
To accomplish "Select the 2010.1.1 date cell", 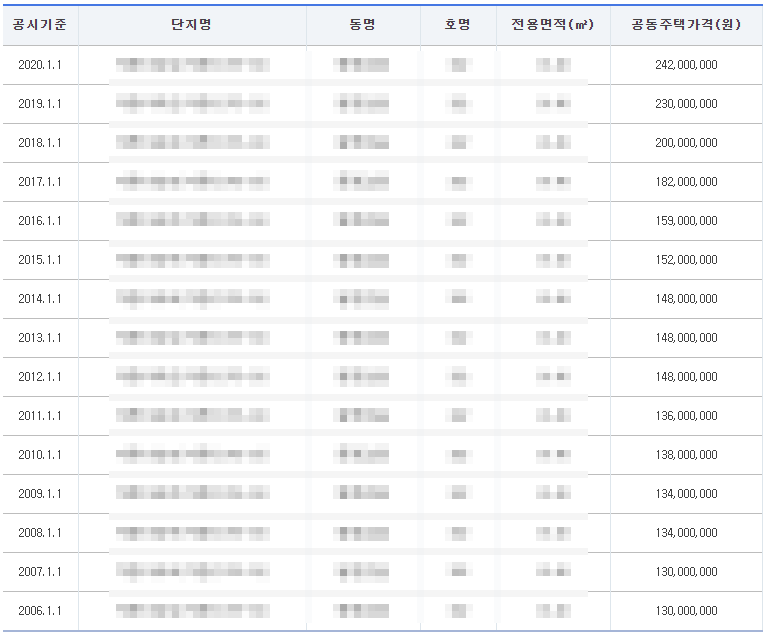I will pos(40,455).
